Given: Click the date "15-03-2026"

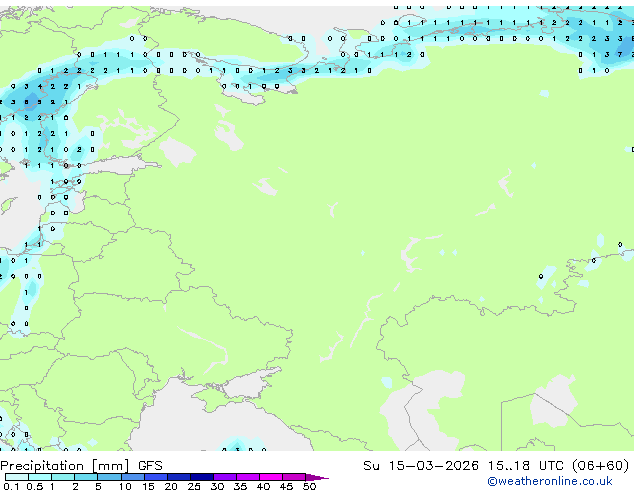Looking at the screenshot, I should (433, 466).
